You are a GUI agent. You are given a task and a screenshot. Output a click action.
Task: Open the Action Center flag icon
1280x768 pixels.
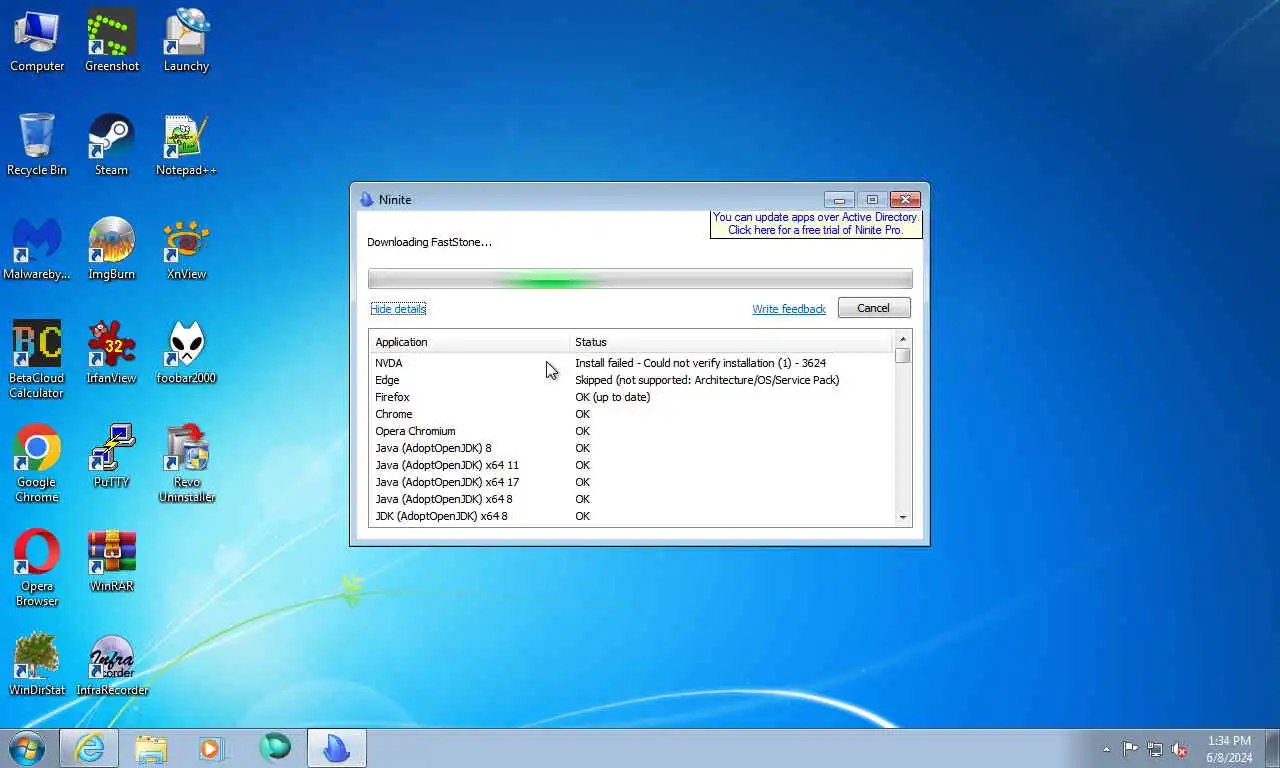(x=1130, y=749)
